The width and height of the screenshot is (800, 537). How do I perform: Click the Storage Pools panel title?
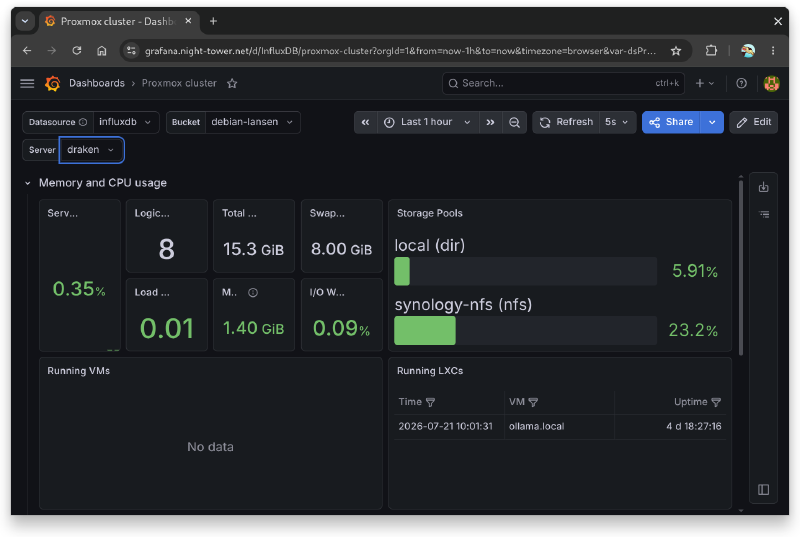[x=430, y=213]
